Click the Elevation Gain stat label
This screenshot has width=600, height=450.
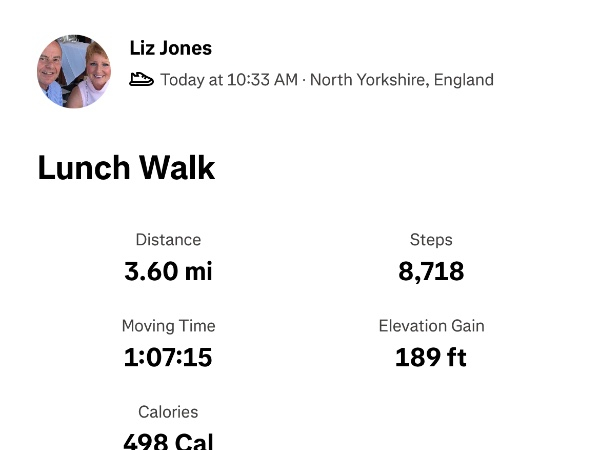point(431,326)
